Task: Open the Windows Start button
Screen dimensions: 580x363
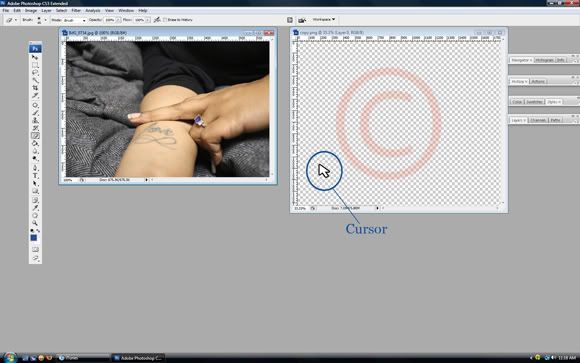Action: tap(10, 357)
